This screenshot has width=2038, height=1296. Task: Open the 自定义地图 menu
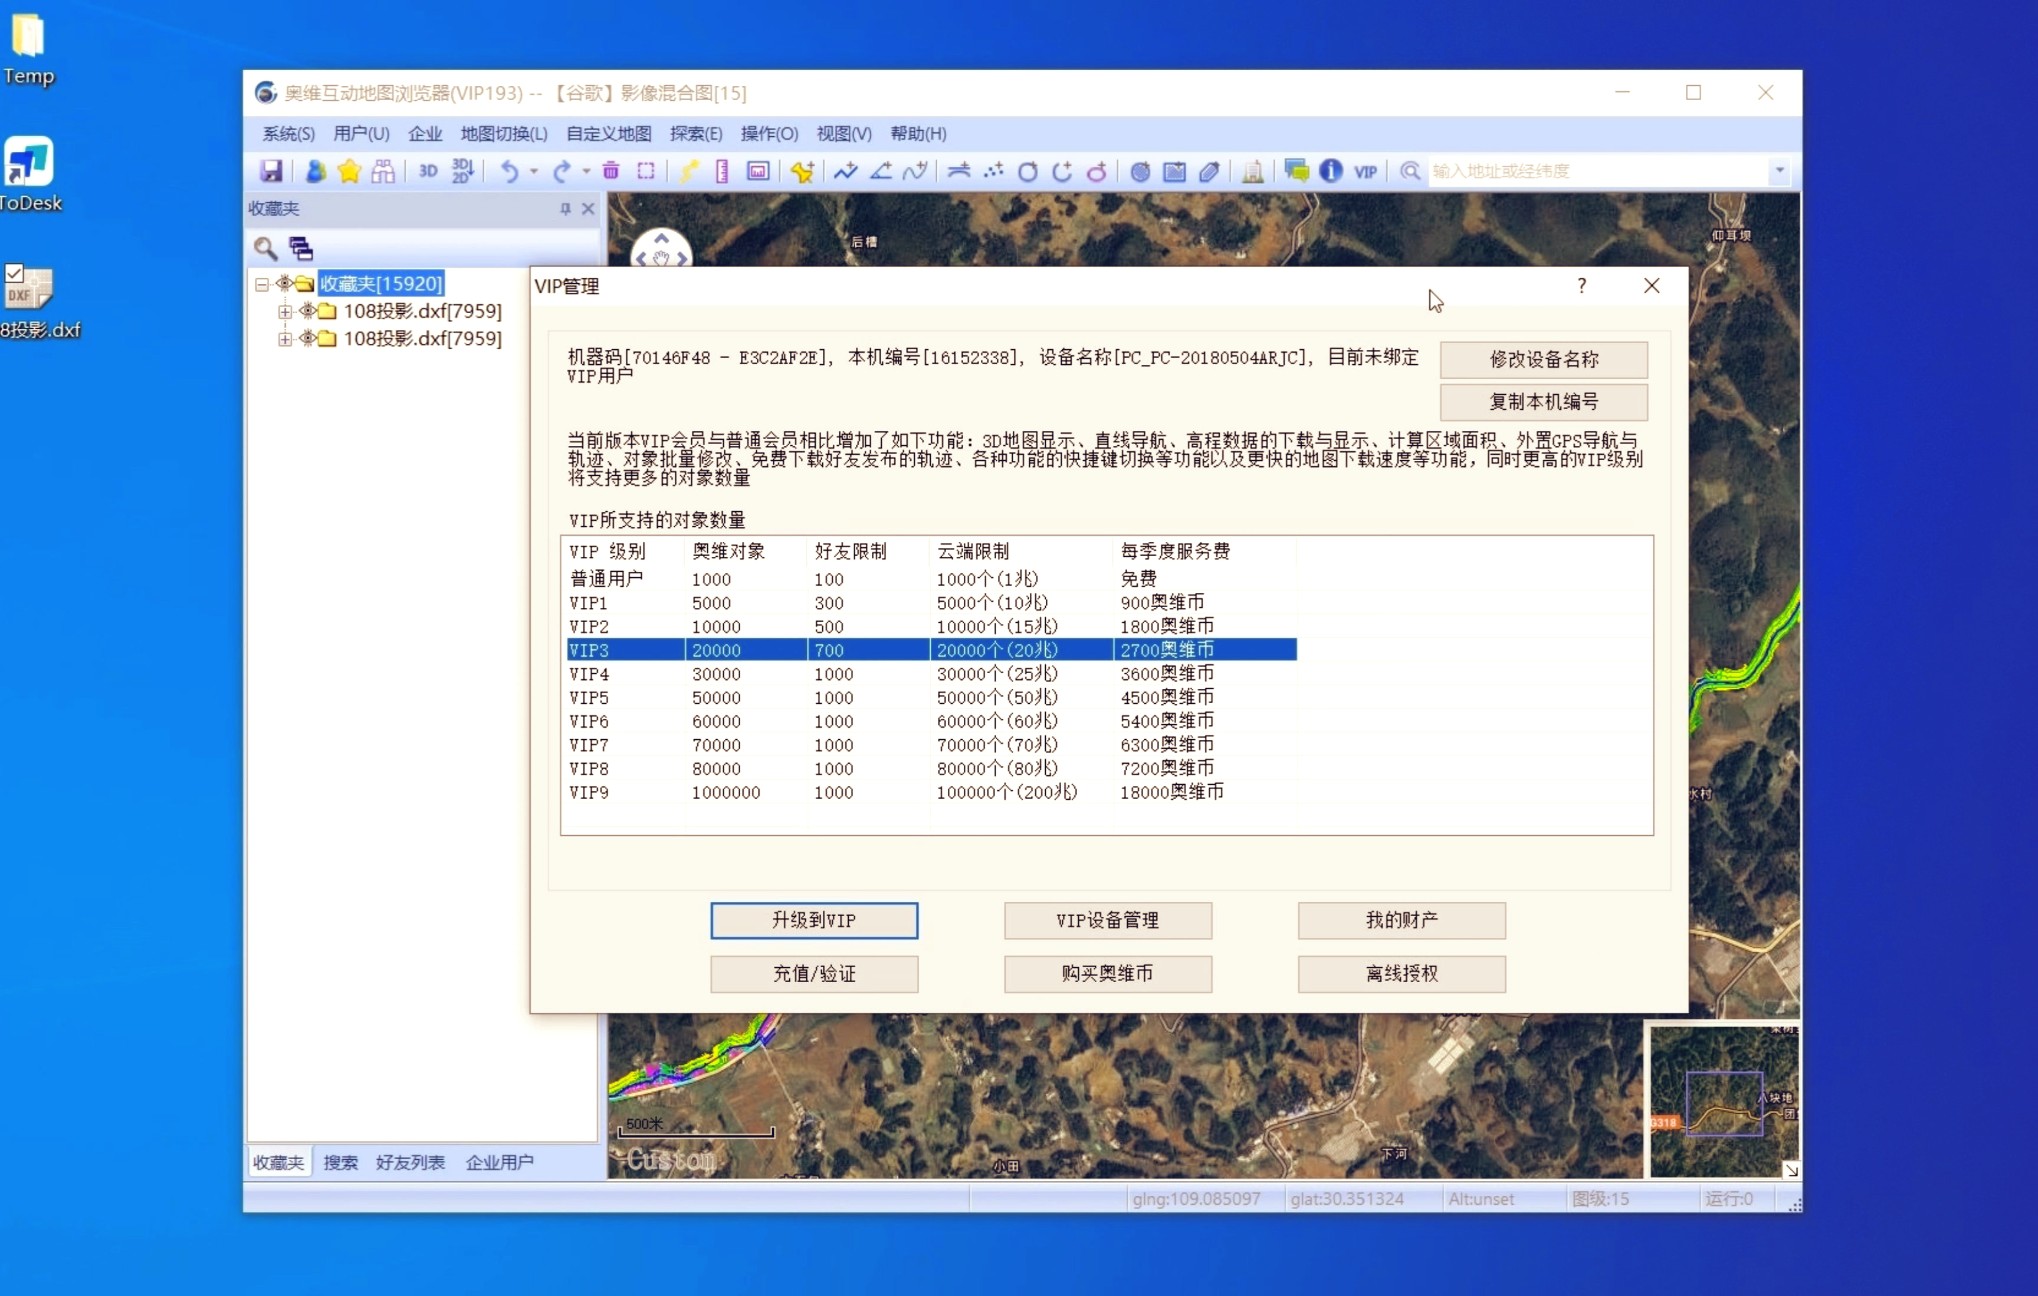609,133
